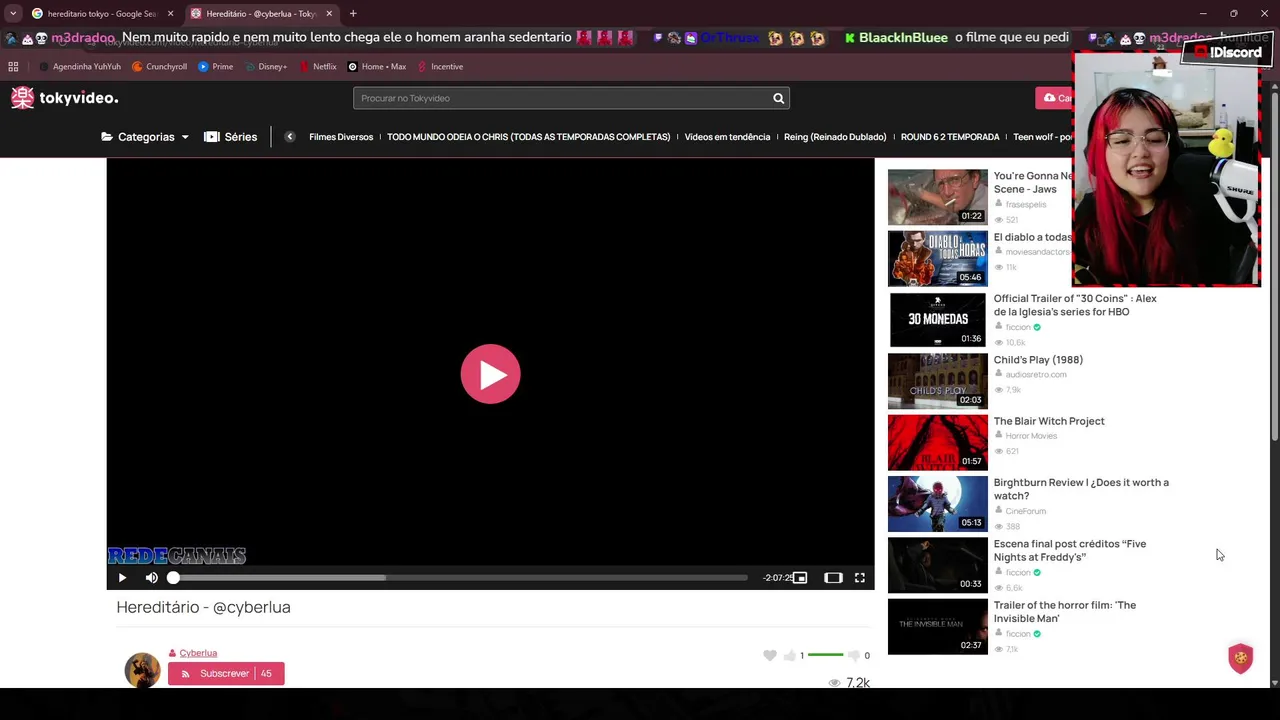Click the Procurar no Tokyvideo search field
The image size is (1280, 720).
pos(560,98)
